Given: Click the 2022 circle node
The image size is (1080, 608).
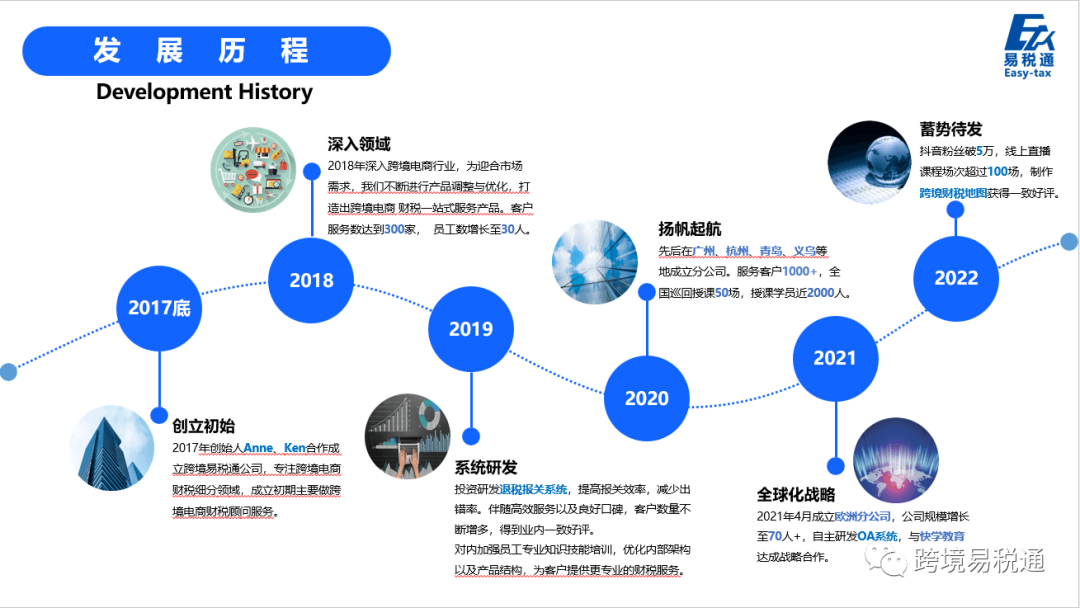Looking at the screenshot, I should [x=954, y=280].
